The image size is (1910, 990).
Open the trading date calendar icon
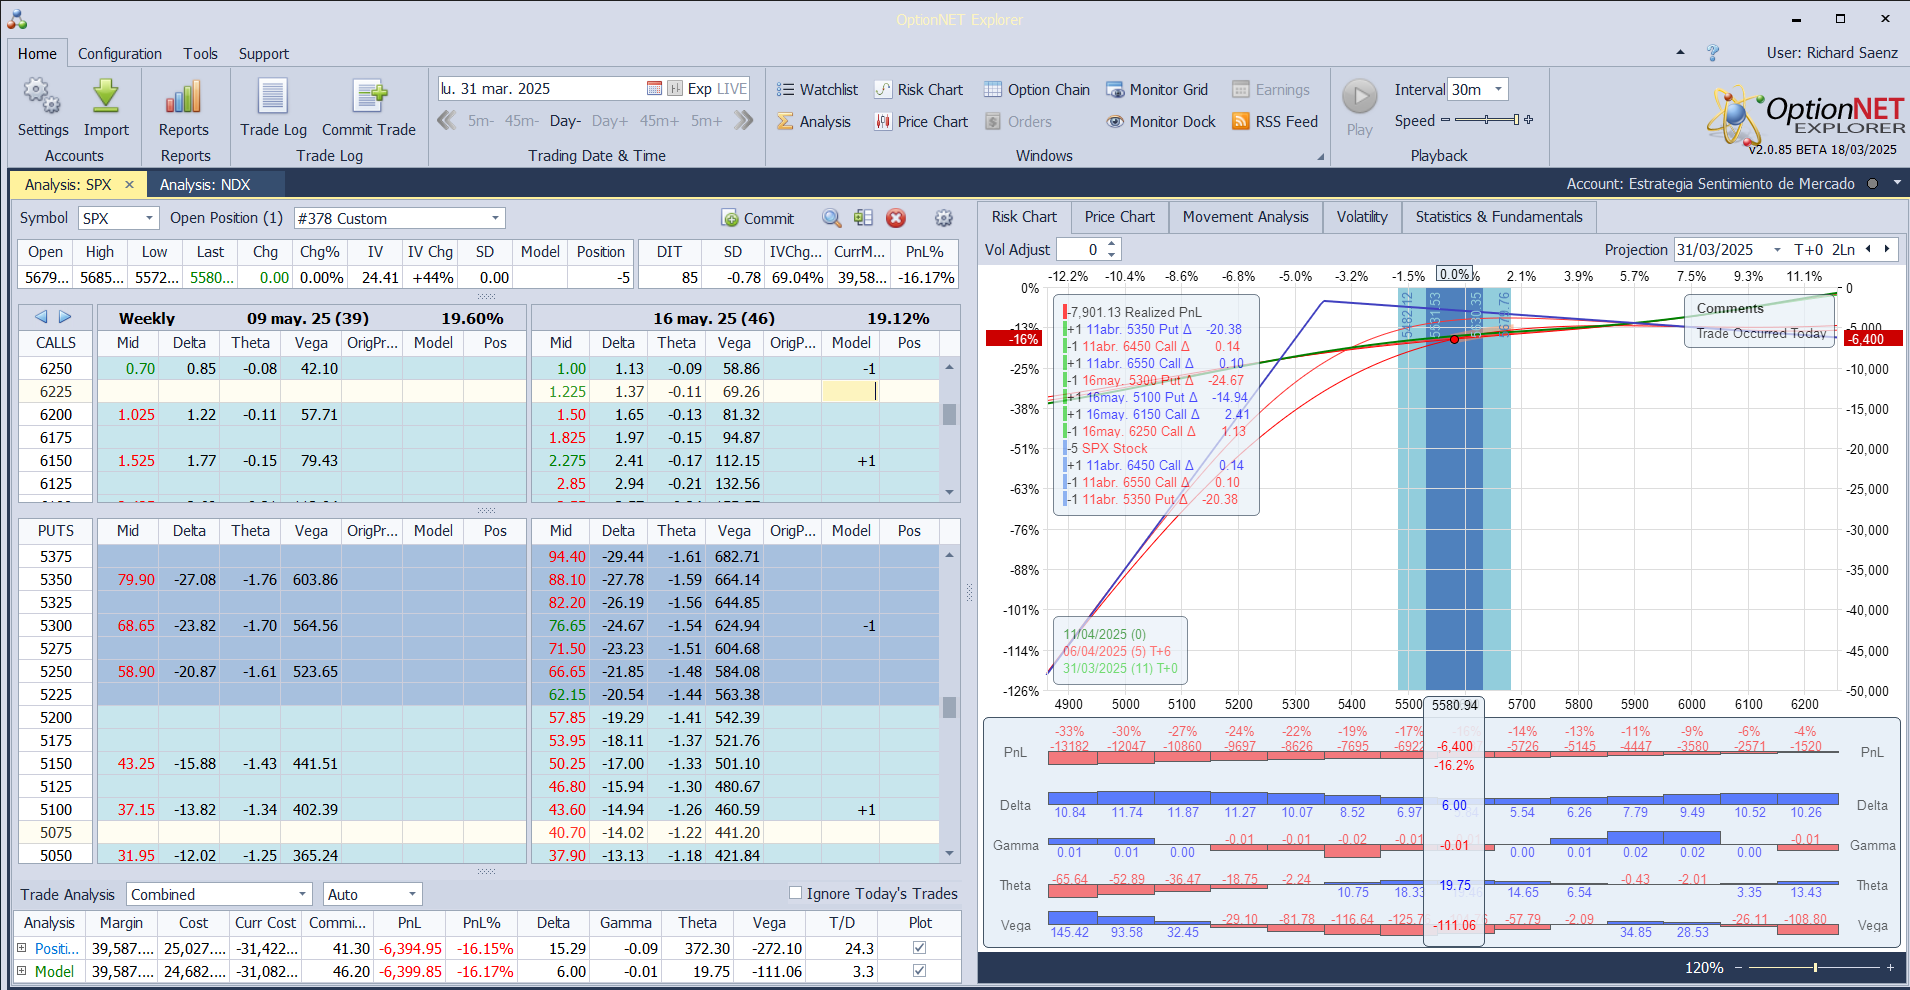tap(654, 89)
